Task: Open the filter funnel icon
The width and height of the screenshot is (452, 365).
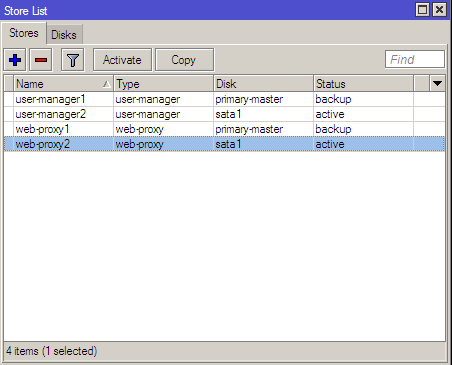Action: 72,60
